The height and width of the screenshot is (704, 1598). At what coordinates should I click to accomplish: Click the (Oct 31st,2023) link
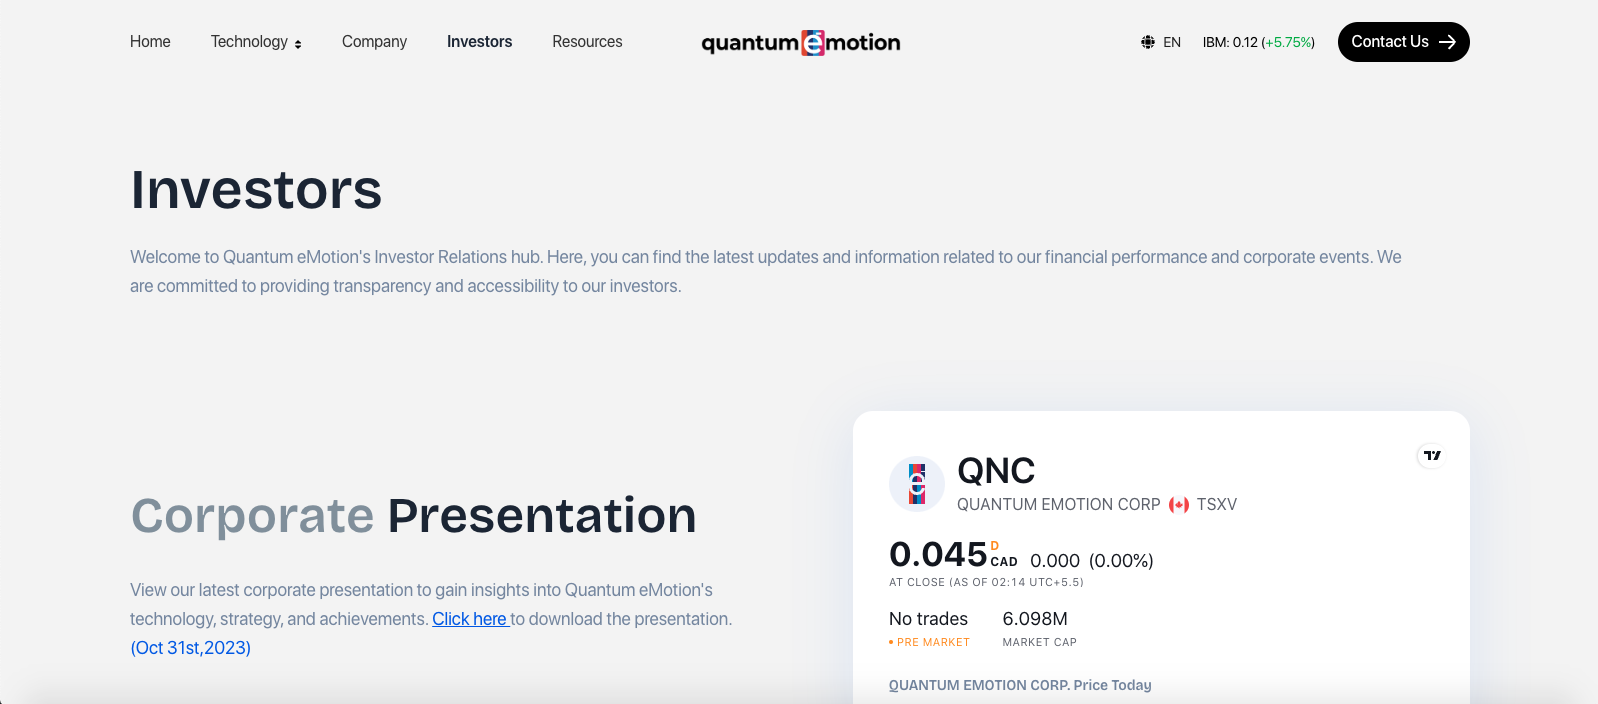[x=190, y=647]
